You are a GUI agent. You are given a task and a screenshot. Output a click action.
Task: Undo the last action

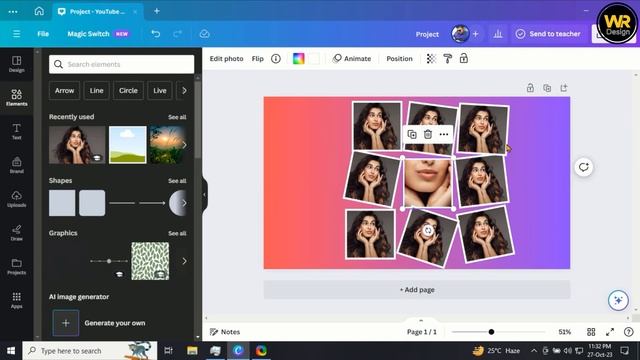[x=156, y=34]
